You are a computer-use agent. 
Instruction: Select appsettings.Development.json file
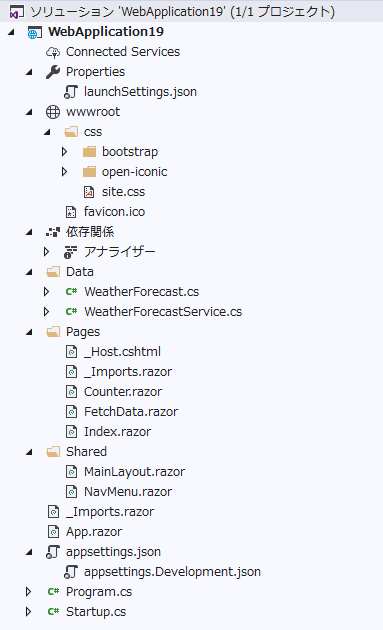click(x=172, y=572)
